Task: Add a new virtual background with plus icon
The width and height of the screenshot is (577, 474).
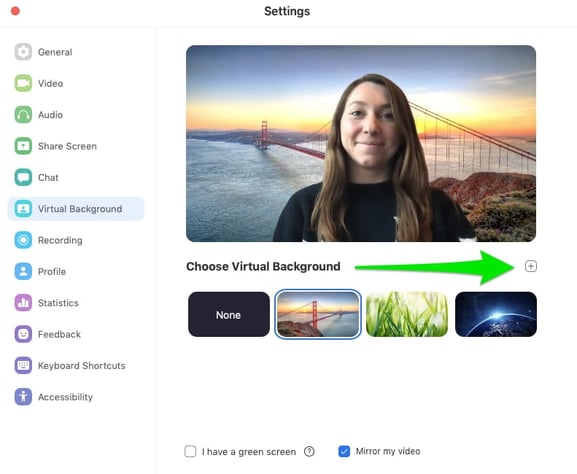Action: [x=531, y=266]
